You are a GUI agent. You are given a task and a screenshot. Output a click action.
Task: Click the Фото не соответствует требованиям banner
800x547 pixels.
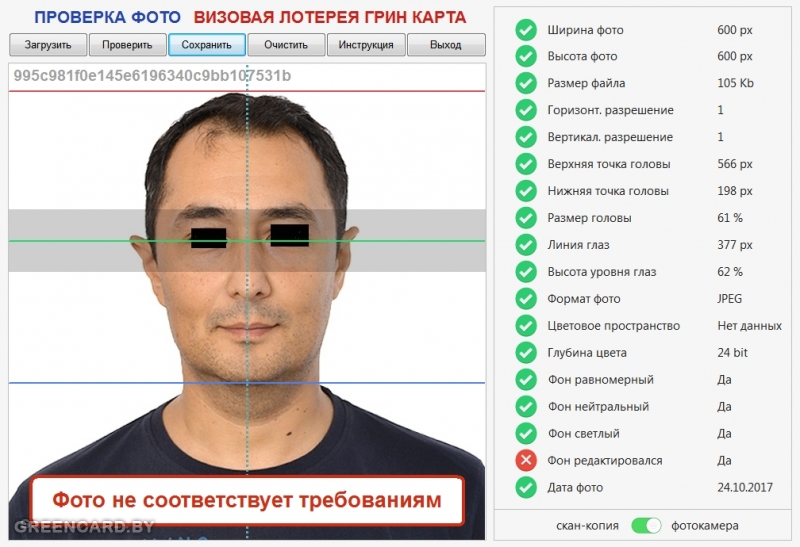[x=247, y=501]
